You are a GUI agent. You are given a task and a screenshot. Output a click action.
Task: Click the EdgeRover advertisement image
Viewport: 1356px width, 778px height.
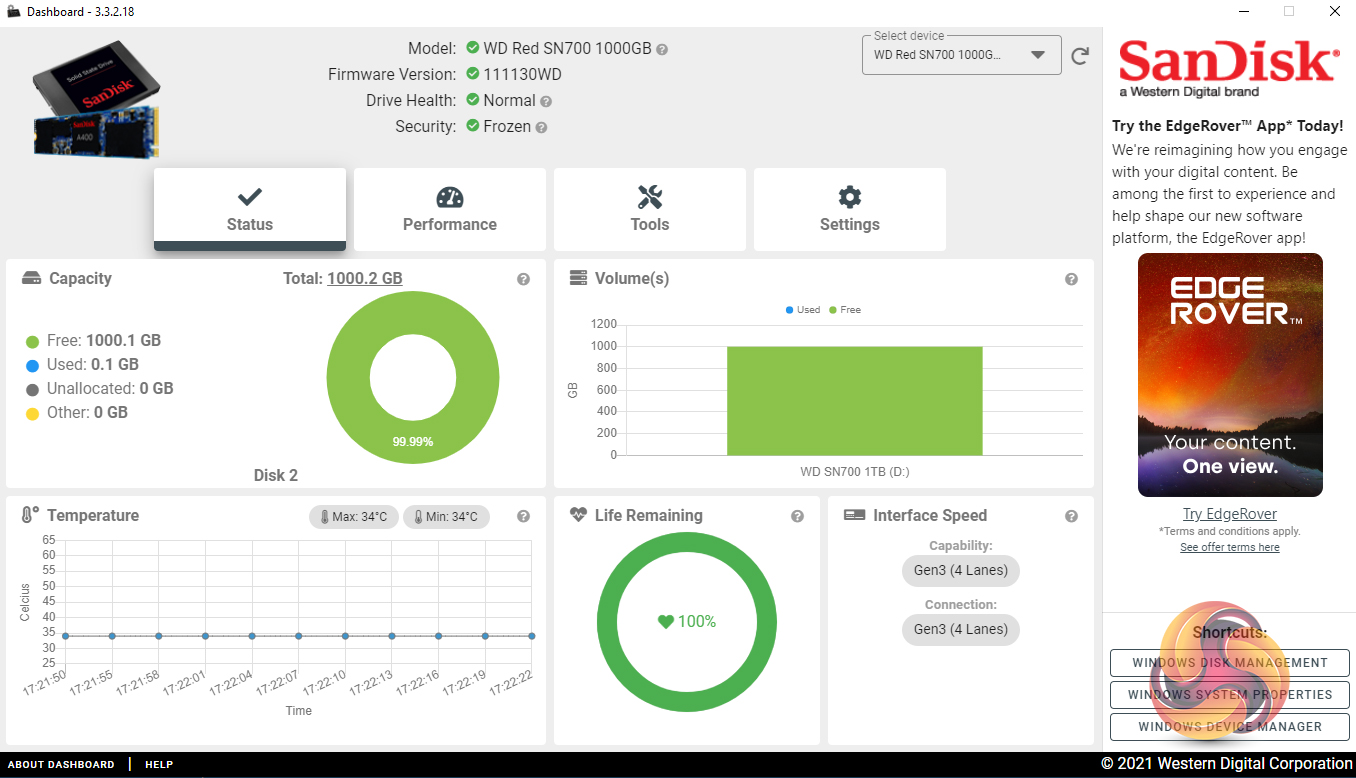[x=1230, y=375]
